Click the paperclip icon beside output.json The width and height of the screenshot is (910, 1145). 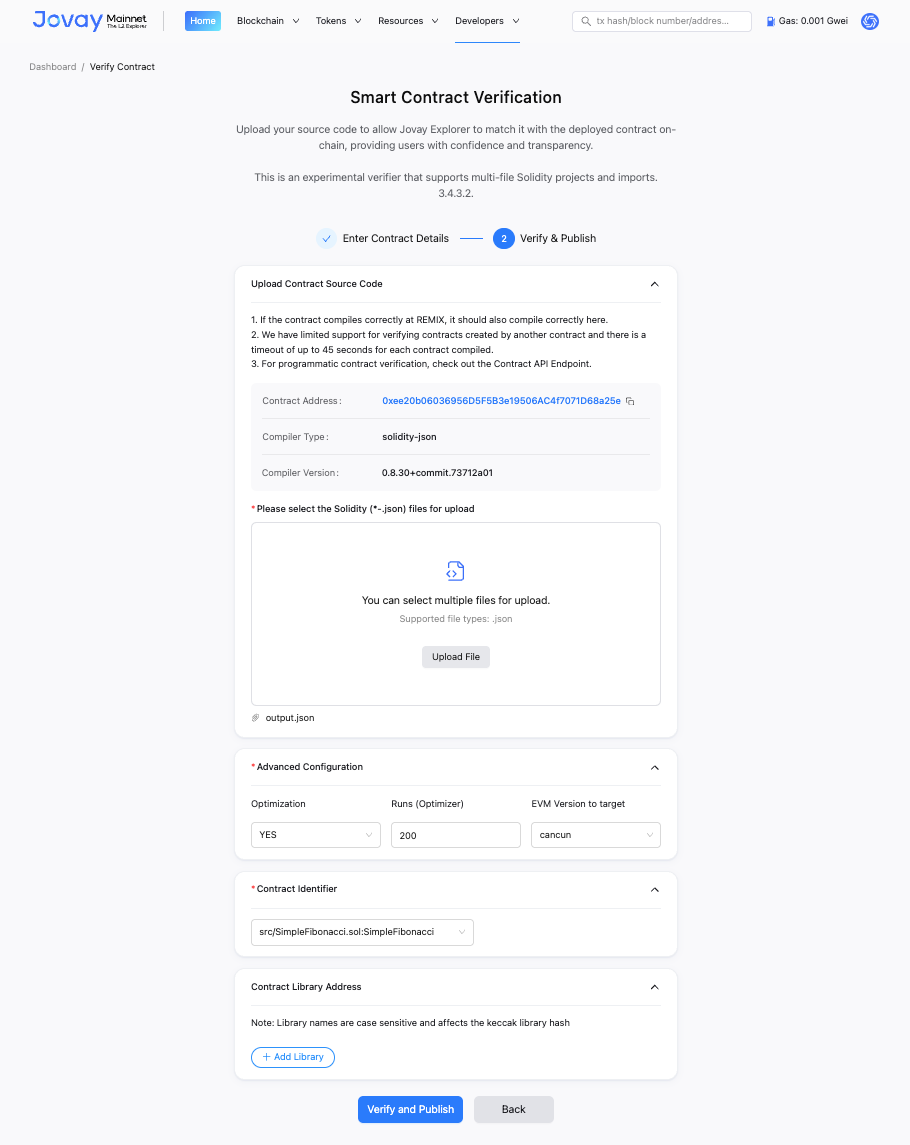click(256, 718)
